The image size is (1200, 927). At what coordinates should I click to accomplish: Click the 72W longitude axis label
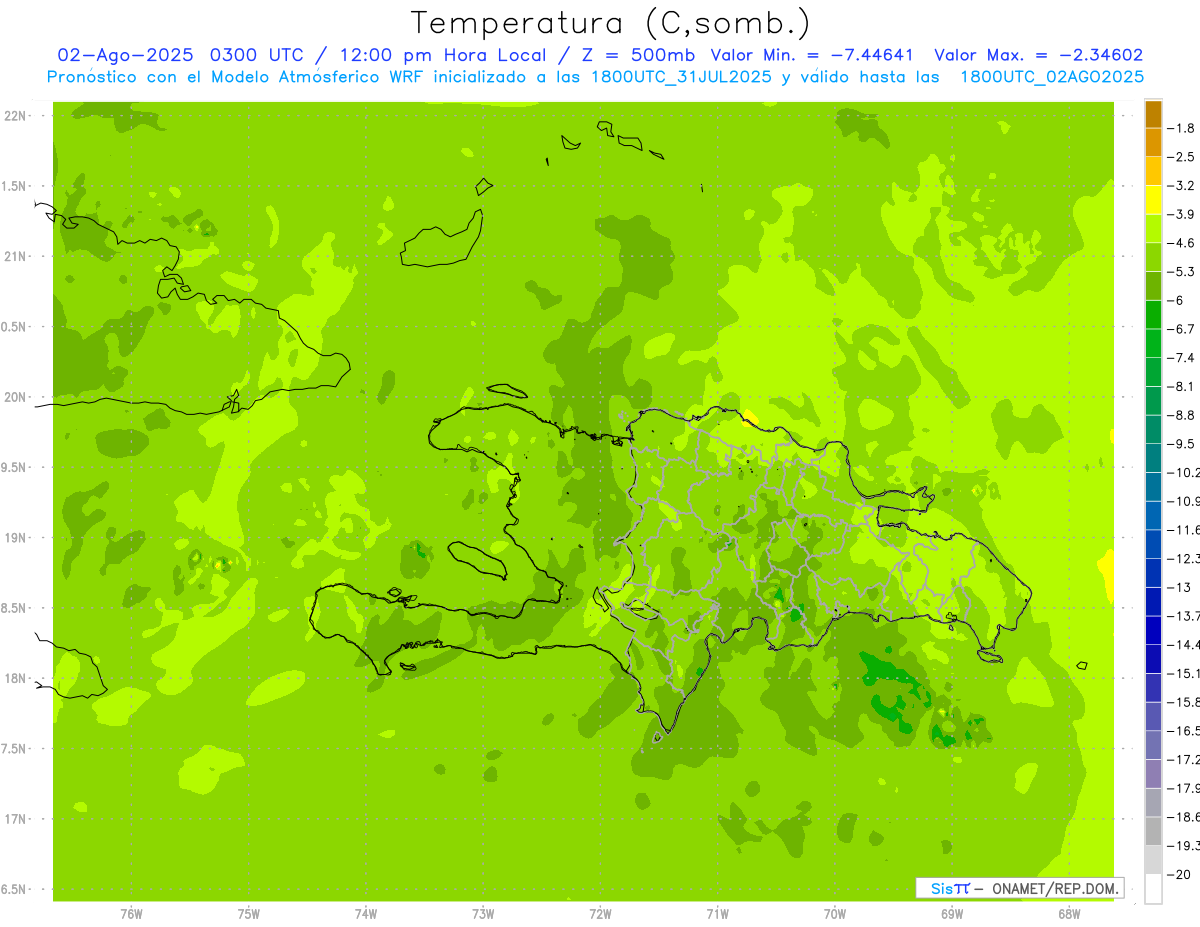[x=600, y=914]
